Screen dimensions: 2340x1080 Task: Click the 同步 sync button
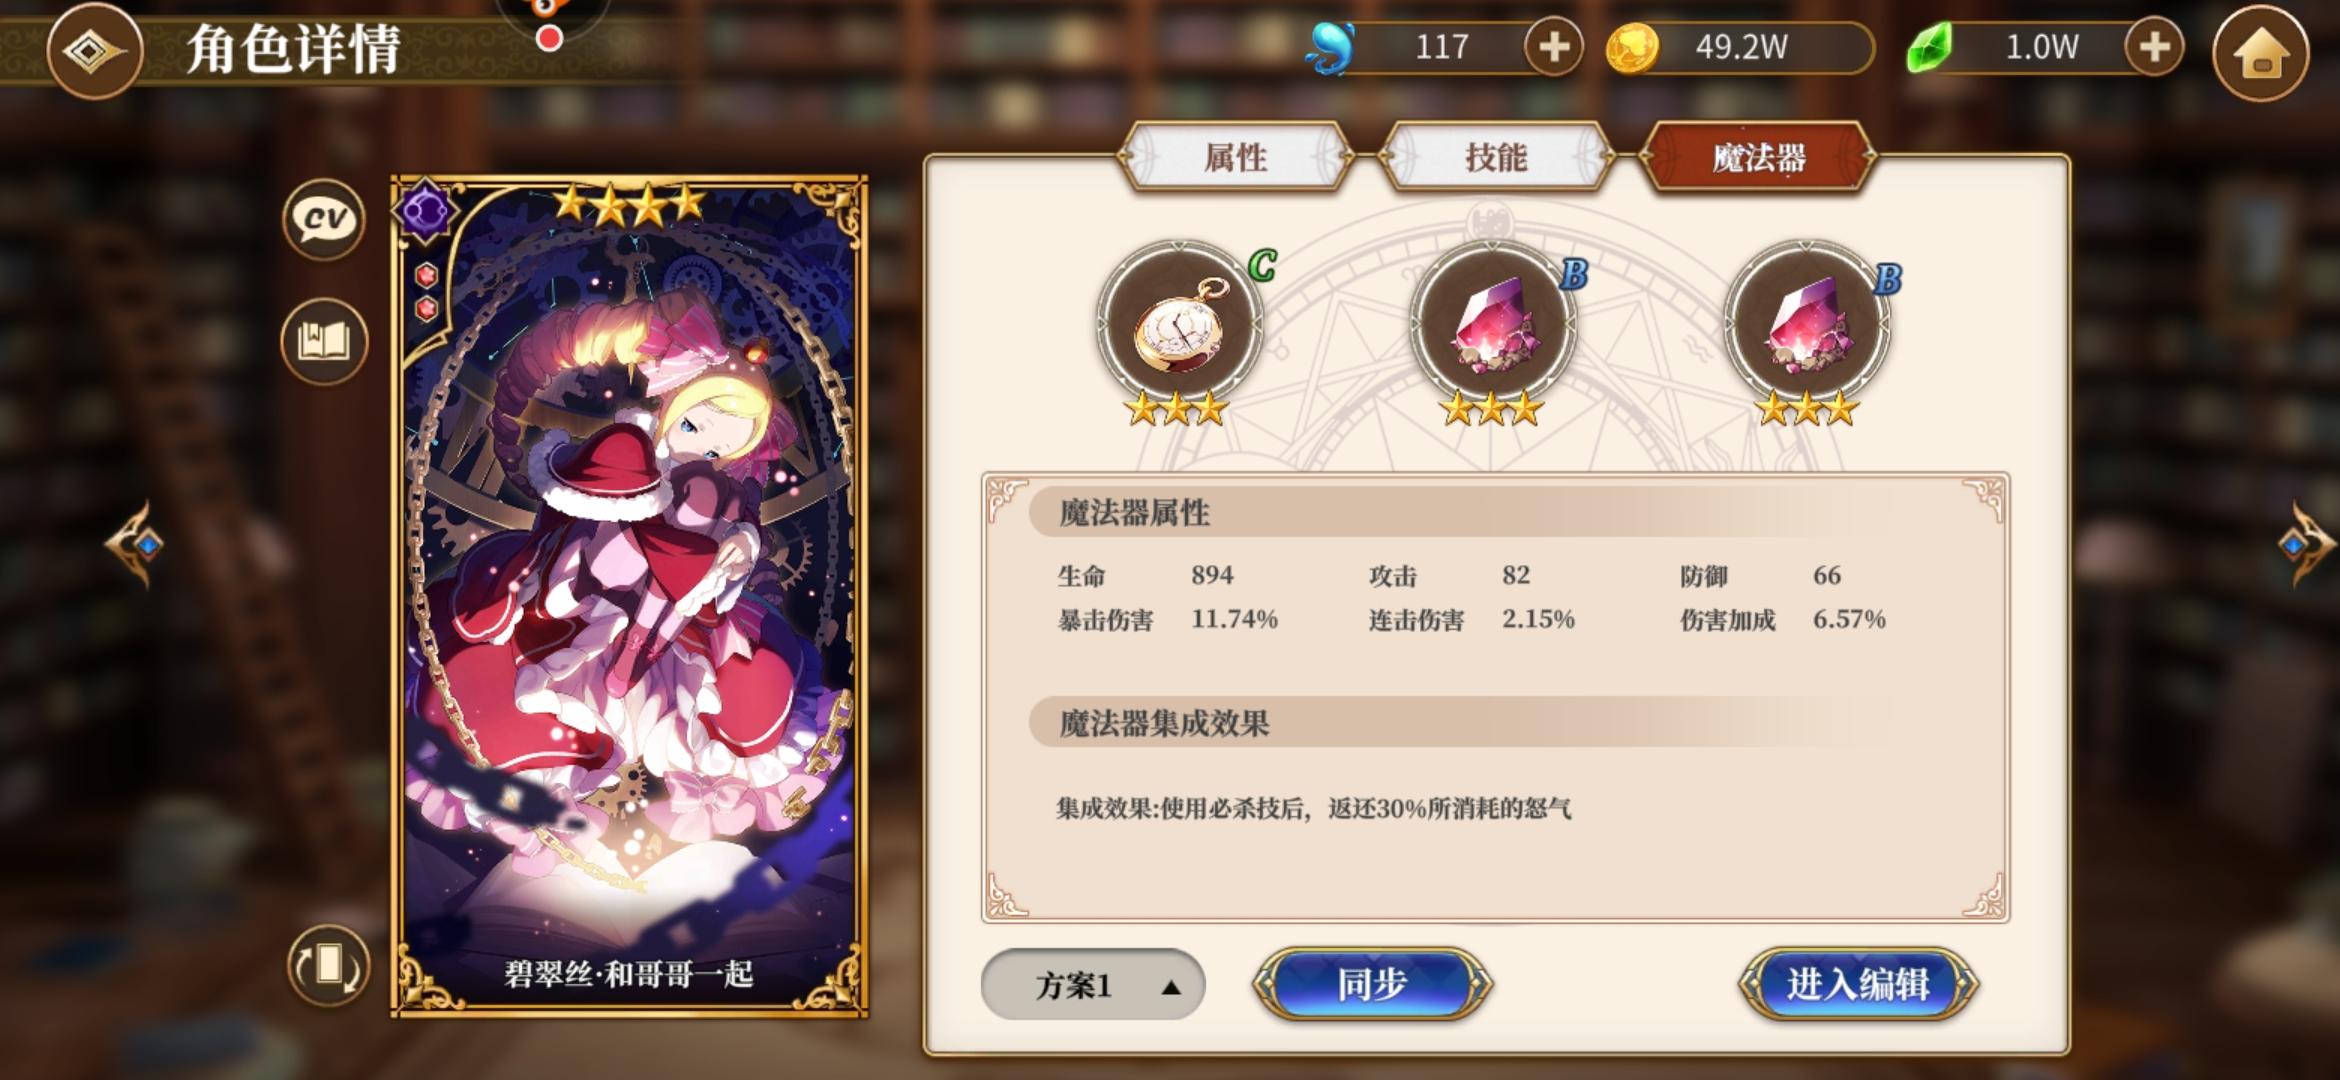[1372, 984]
